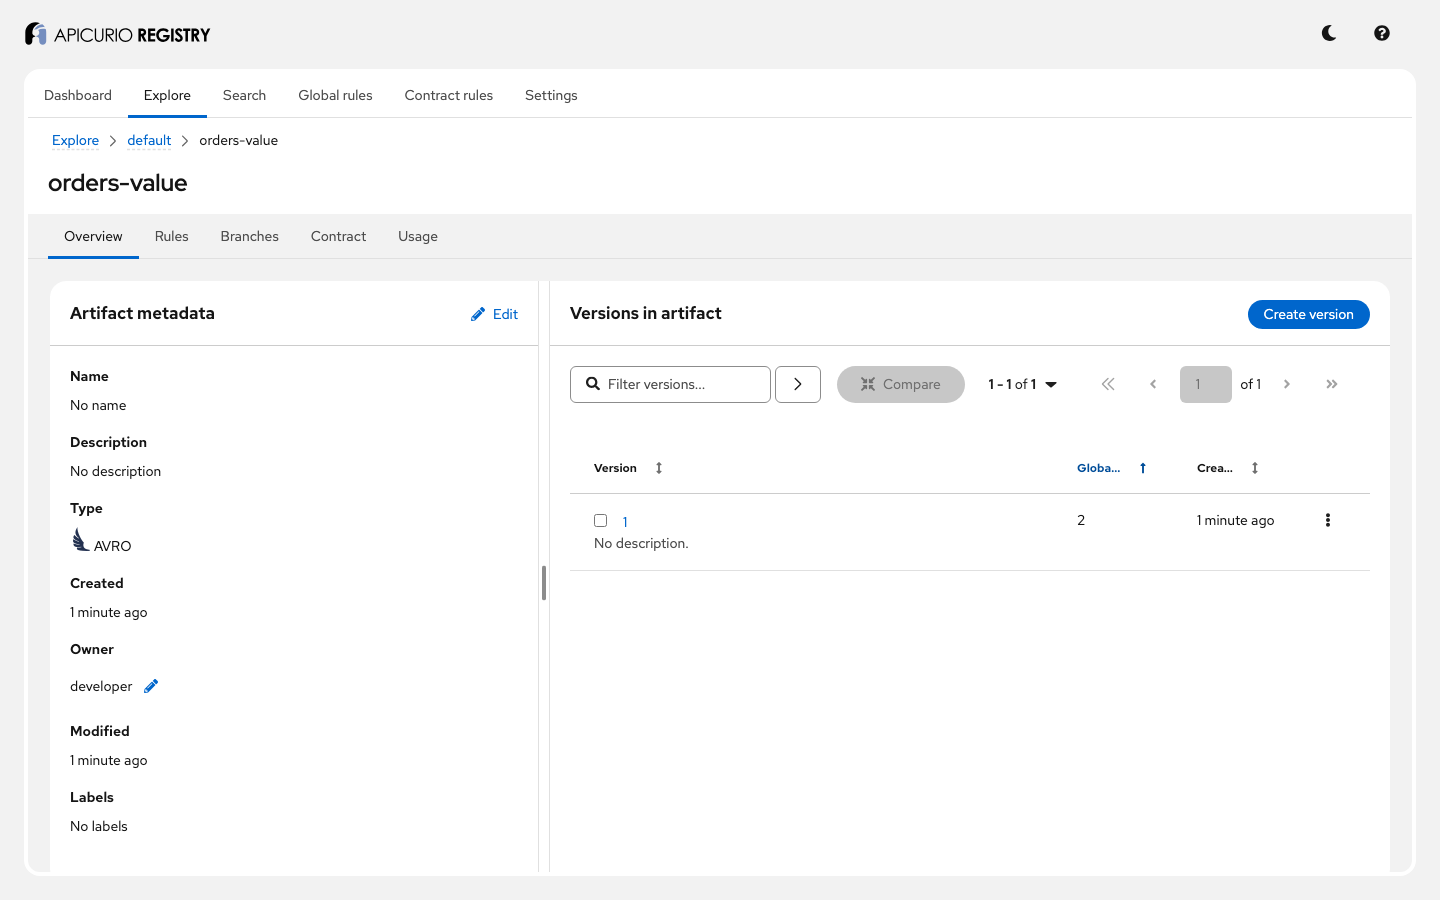Click the Apicurio Registry logo
The width and height of the screenshot is (1440, 900).
point(118,34)
